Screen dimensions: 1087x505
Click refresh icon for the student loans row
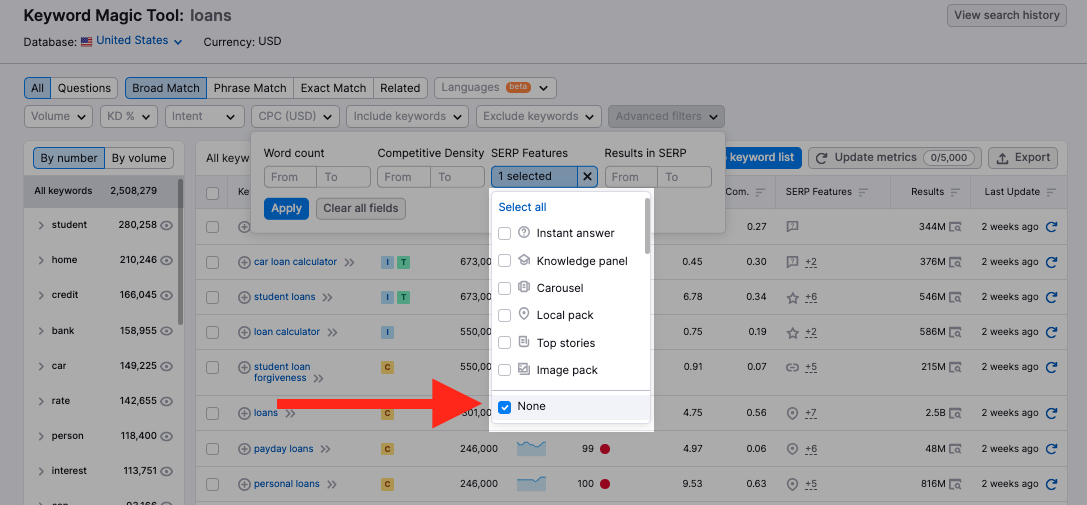[1051, 297]
